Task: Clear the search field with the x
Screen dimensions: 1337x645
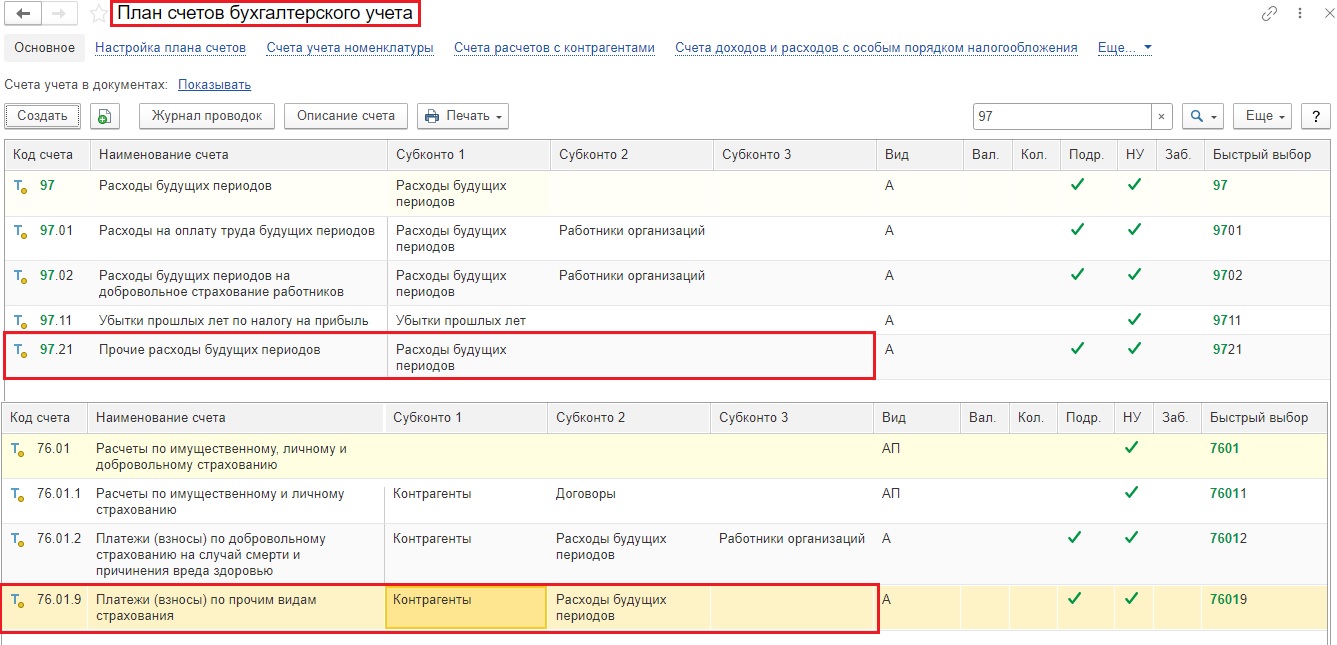Action: click(1161, 116)
